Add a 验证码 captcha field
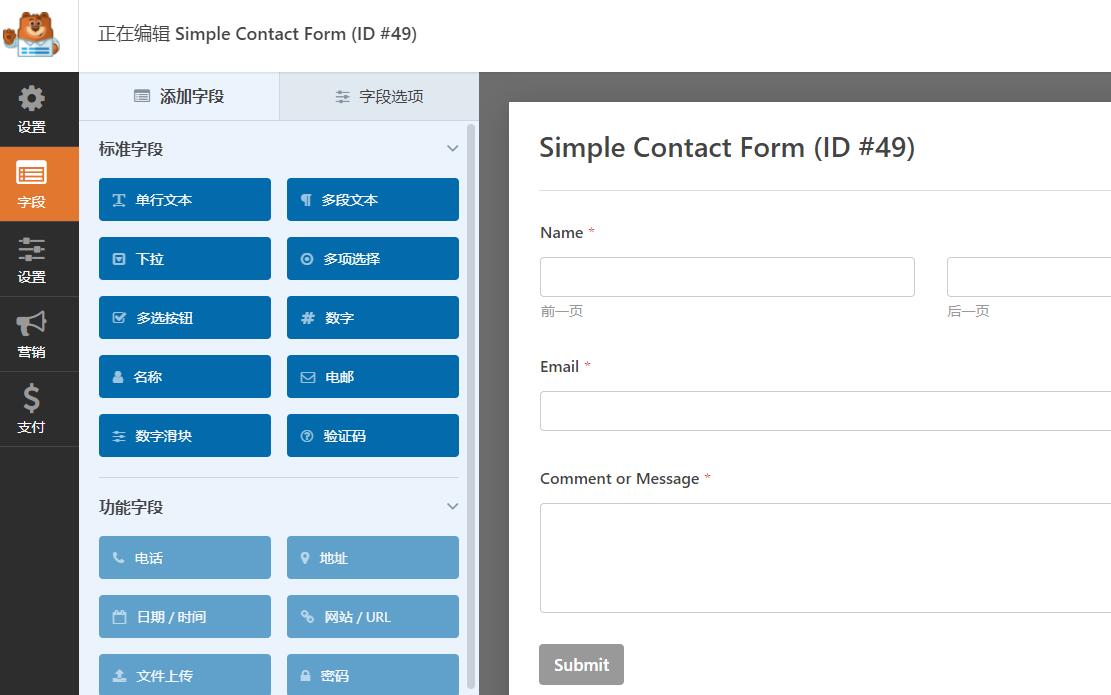The width and height of the screenshot is (1111, 695). pos(373,436)
